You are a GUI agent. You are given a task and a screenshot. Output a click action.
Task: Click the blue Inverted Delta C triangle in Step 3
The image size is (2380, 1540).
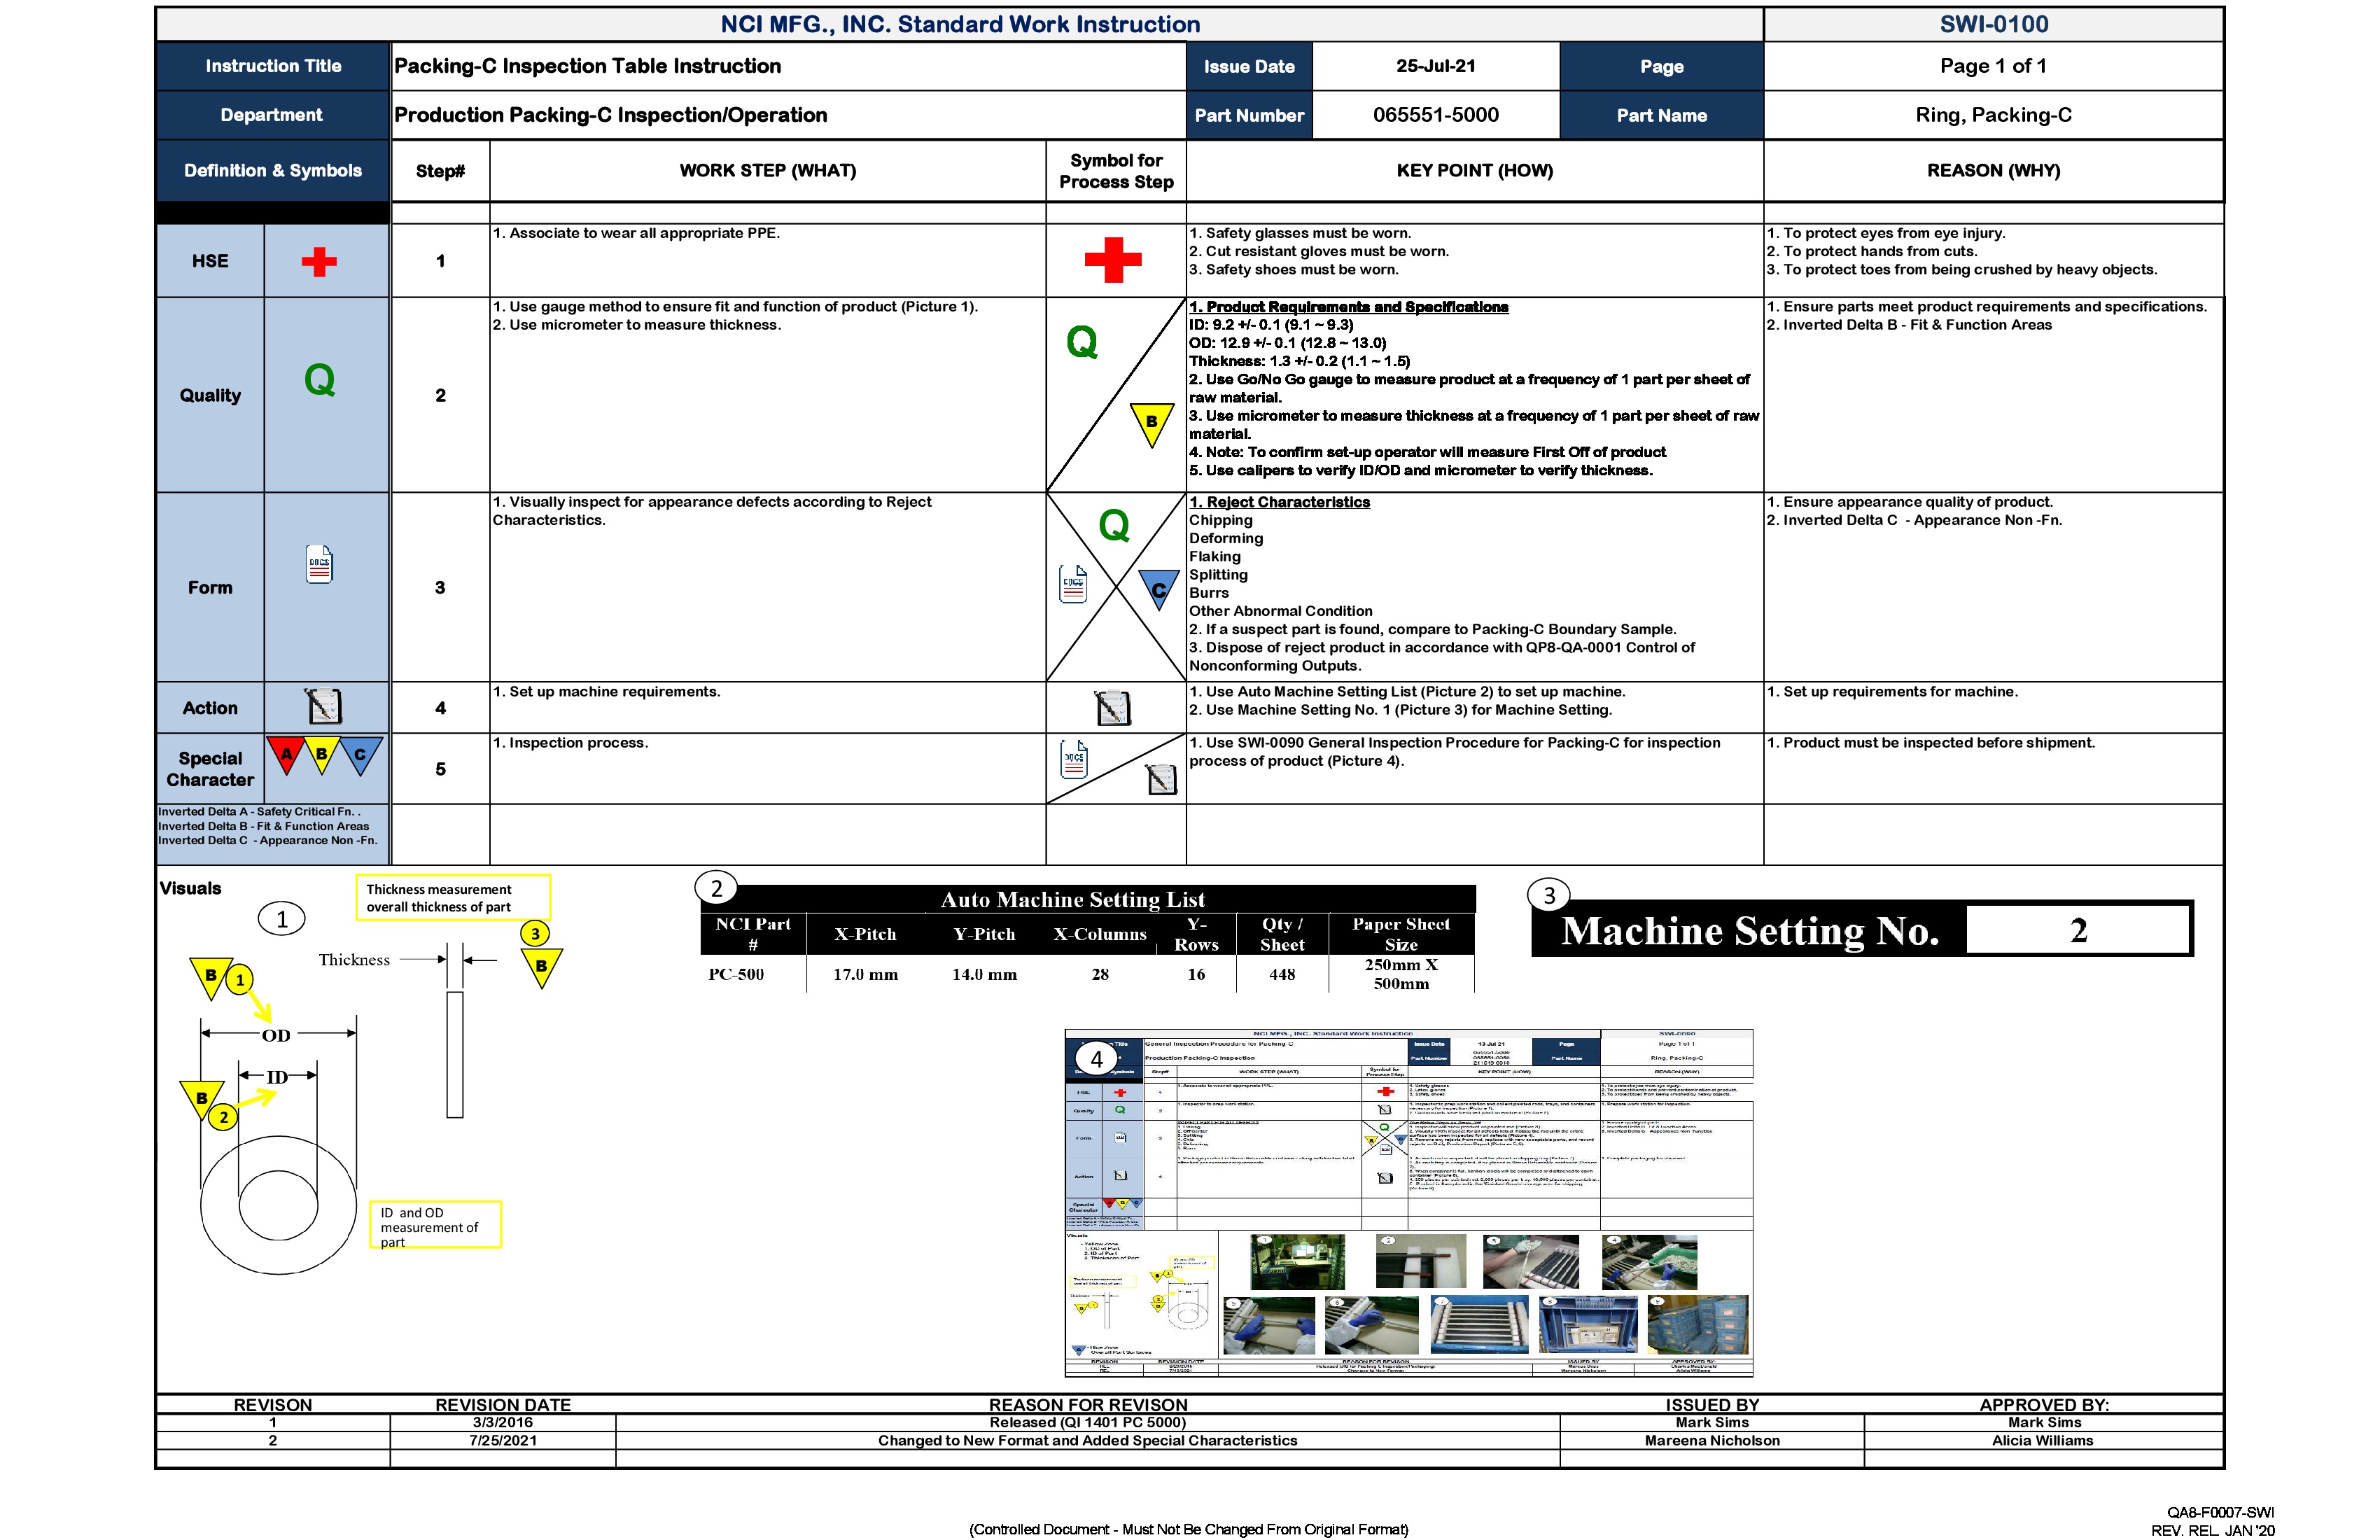click(1157, 590)
